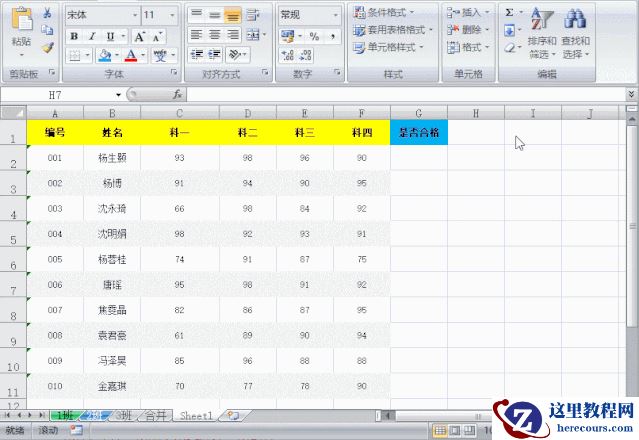Open 套用表格格式 table styles
The width and height of the screenshot is (639, 440).
[392, 30]
